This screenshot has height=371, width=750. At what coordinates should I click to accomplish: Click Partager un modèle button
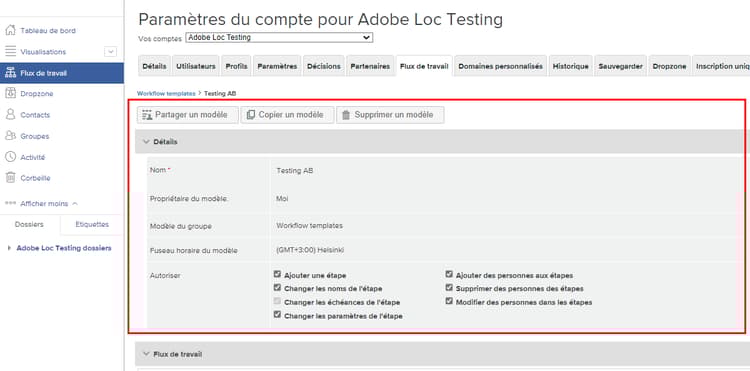188,115
